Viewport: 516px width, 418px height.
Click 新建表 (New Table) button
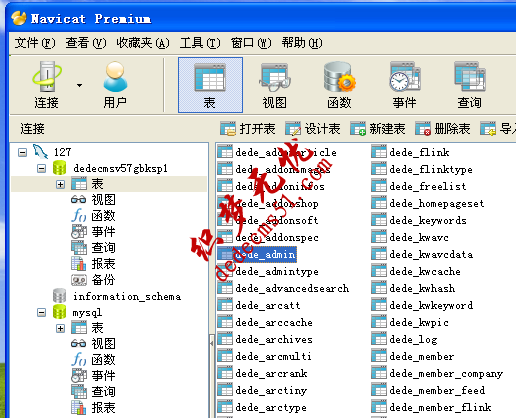coord(378,129)
